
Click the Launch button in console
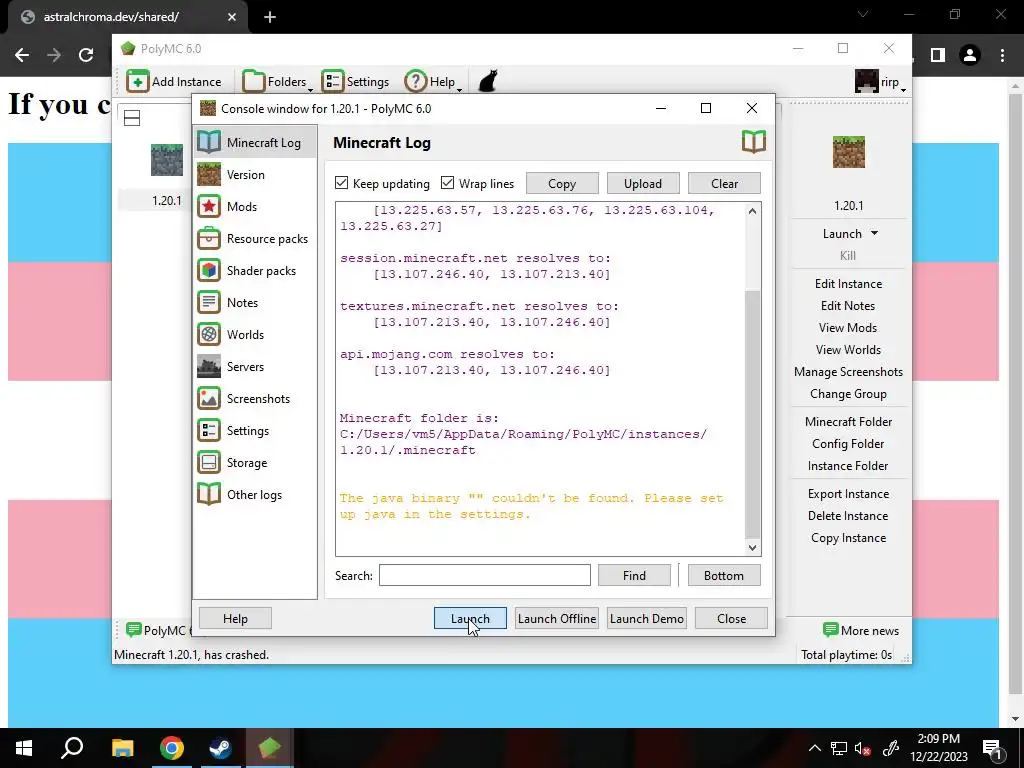coord(470,618)
